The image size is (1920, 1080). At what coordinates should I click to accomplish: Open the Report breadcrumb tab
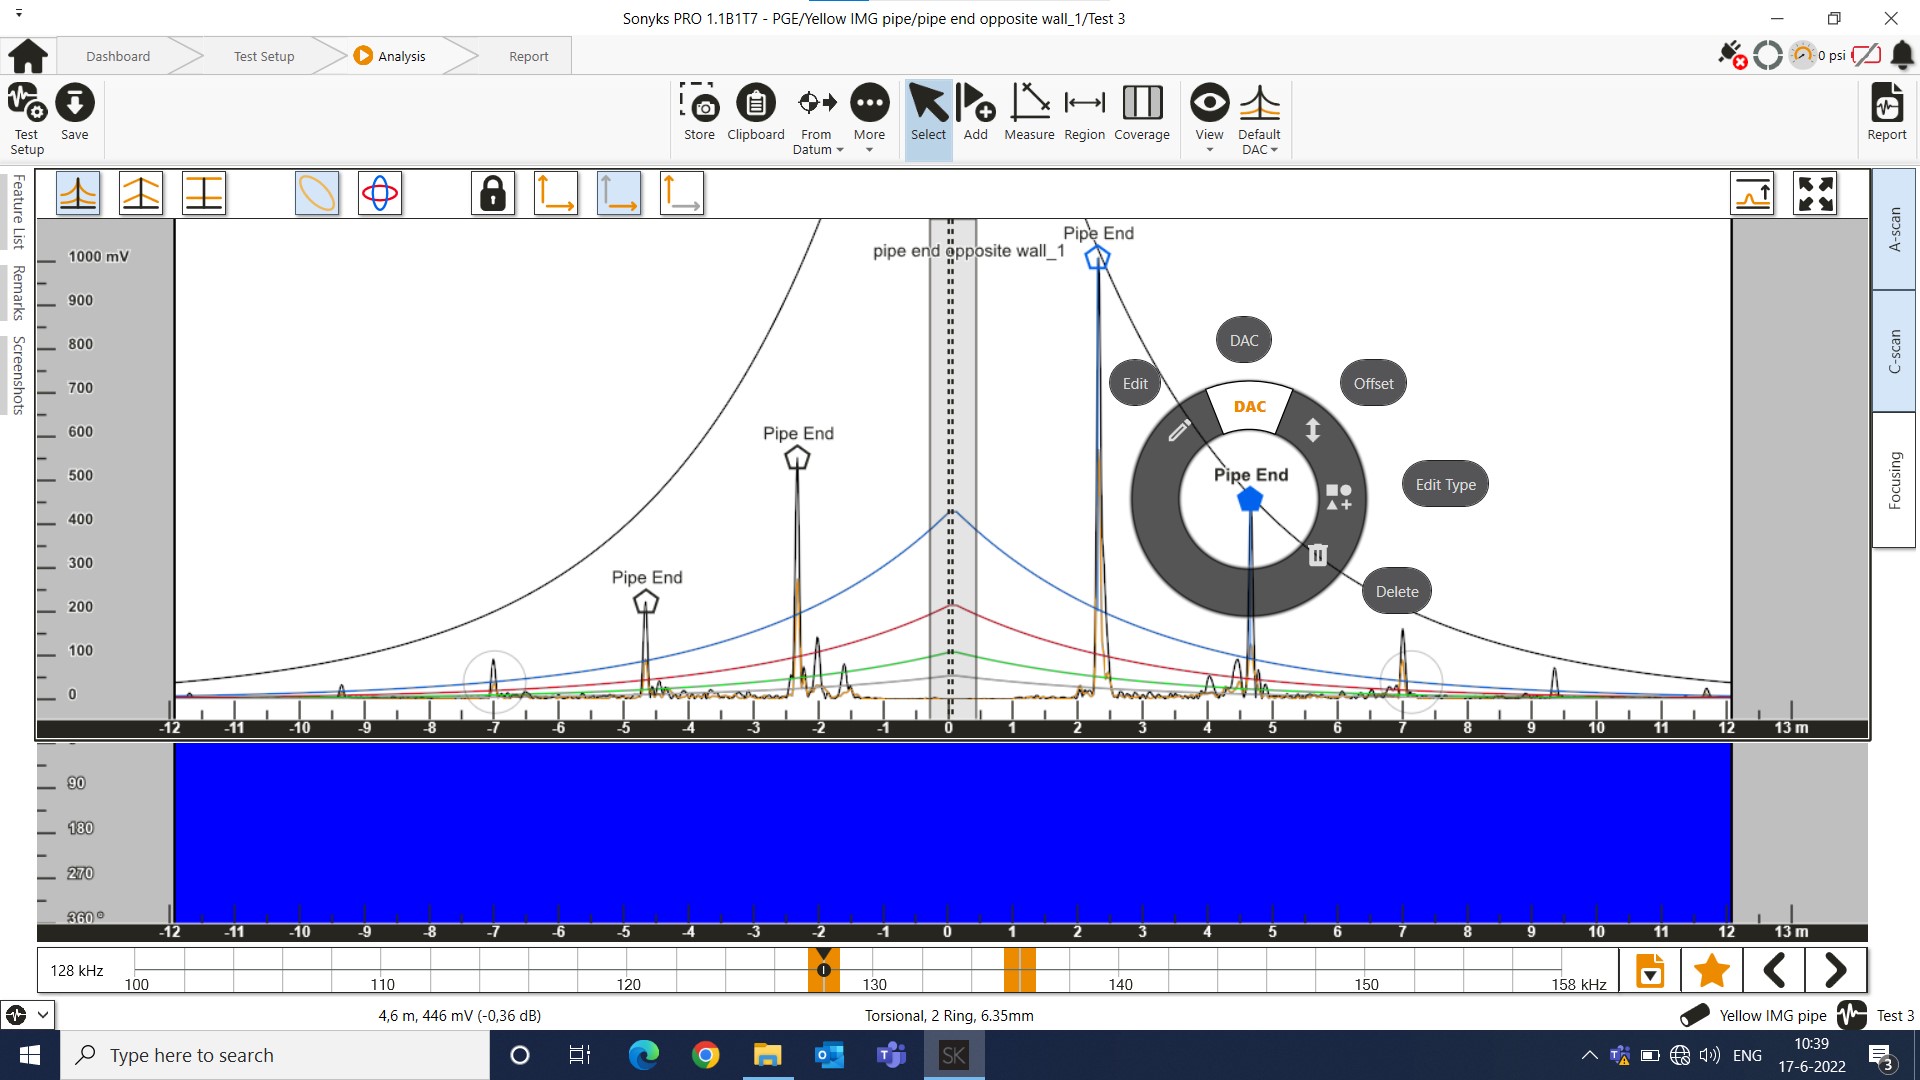528,56
